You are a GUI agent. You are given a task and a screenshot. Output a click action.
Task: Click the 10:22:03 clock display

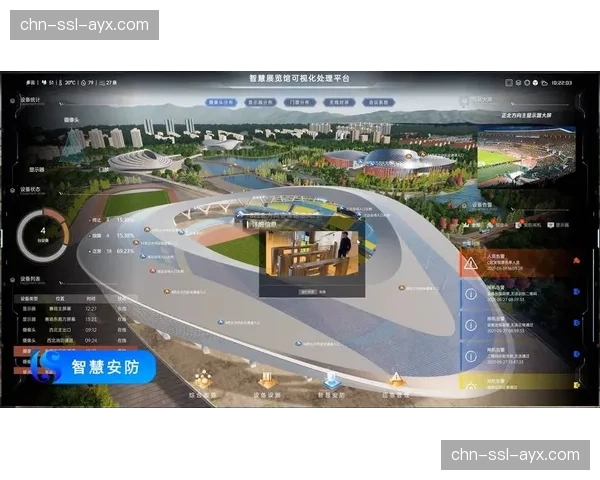pos(562,83)
